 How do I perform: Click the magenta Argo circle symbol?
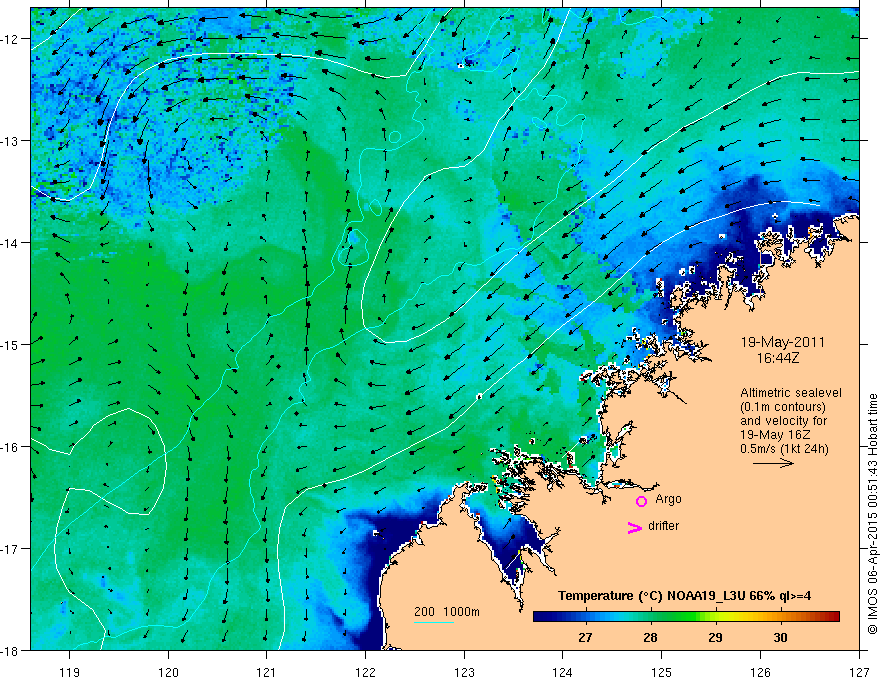pyautogui.click(x=641, y=501)
